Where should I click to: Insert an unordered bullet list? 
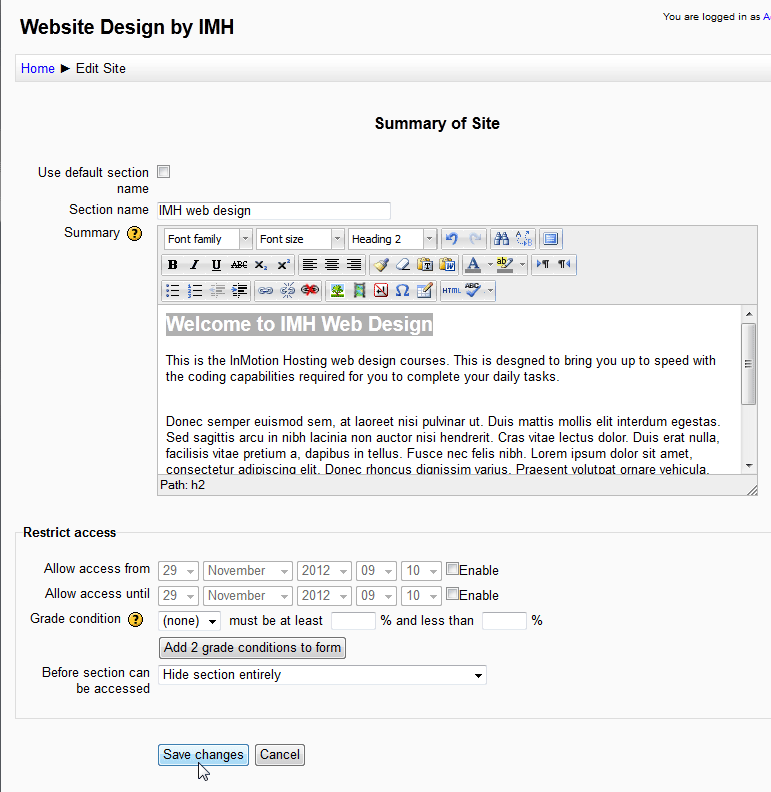[172, 290]
